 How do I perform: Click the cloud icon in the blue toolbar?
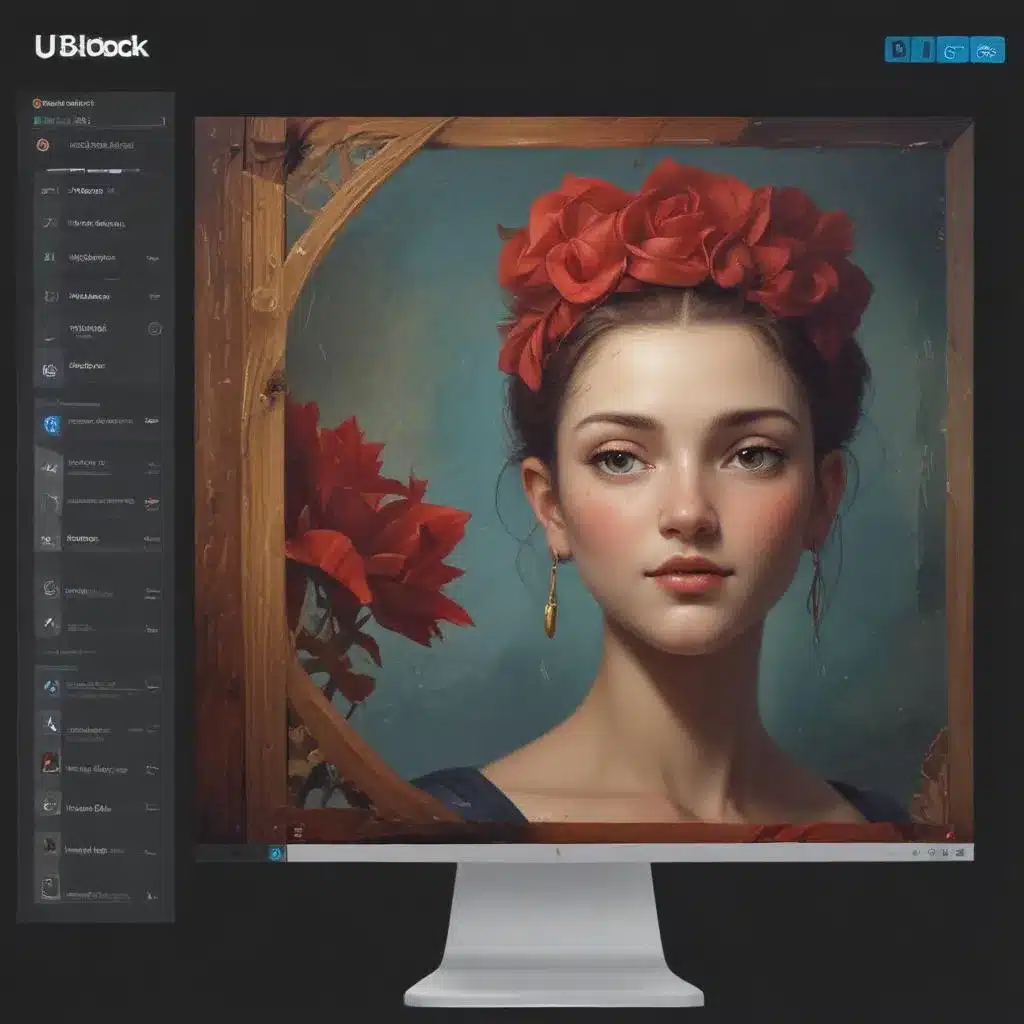(987, 50)
